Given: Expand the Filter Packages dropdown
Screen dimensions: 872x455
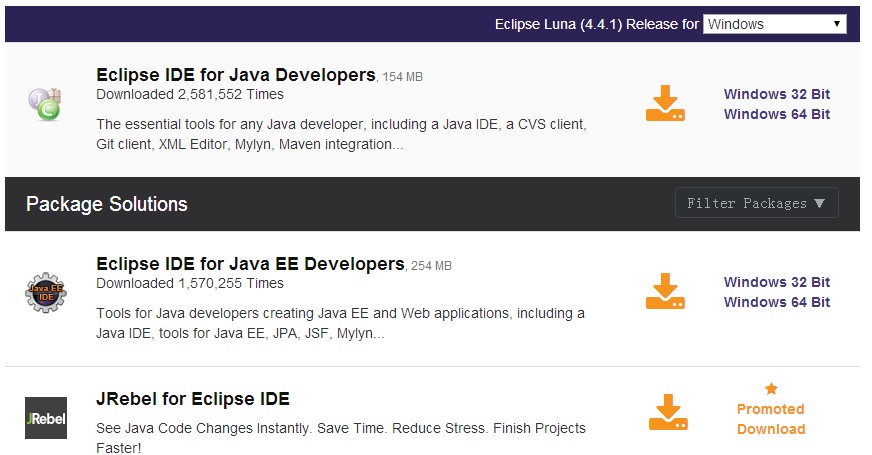Looking at the screenshot, I should click(x=756, y=203).
